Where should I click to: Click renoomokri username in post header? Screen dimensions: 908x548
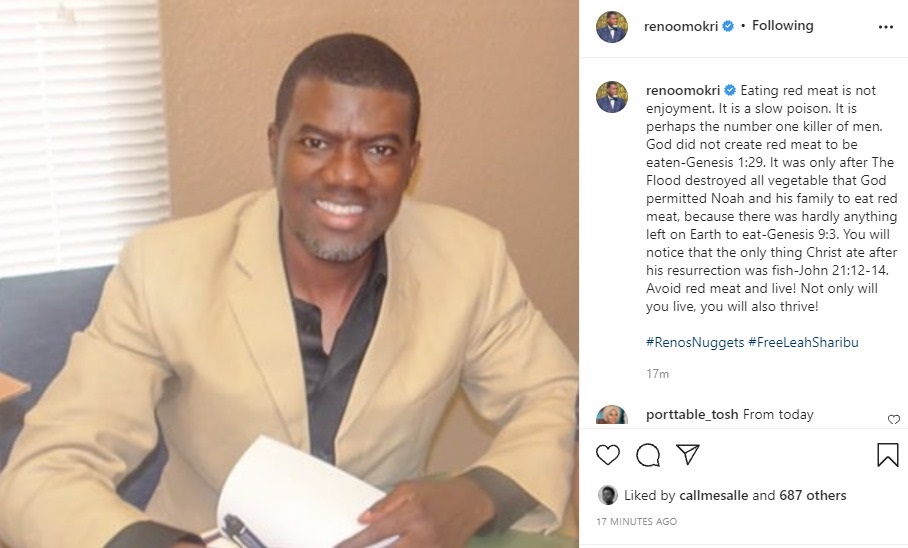click(680, 26)
